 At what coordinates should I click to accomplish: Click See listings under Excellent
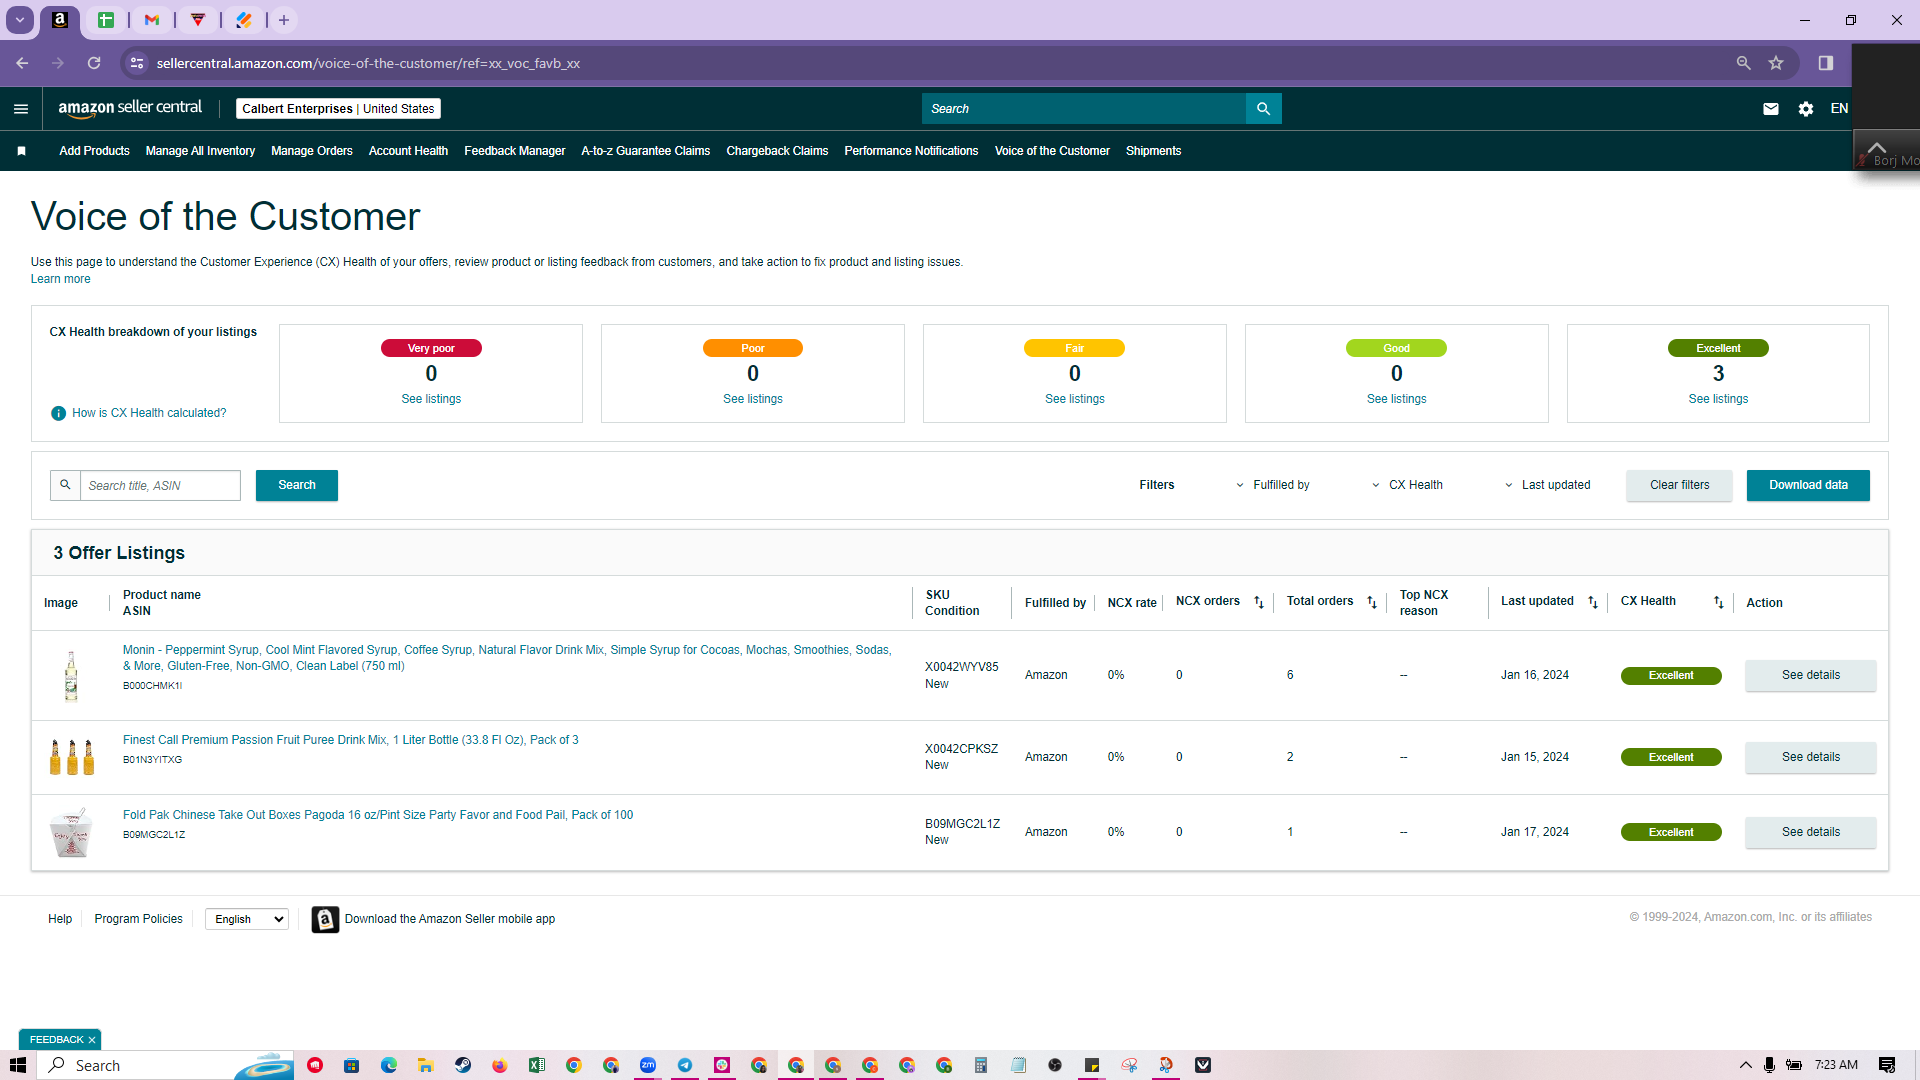[1718, 399]
